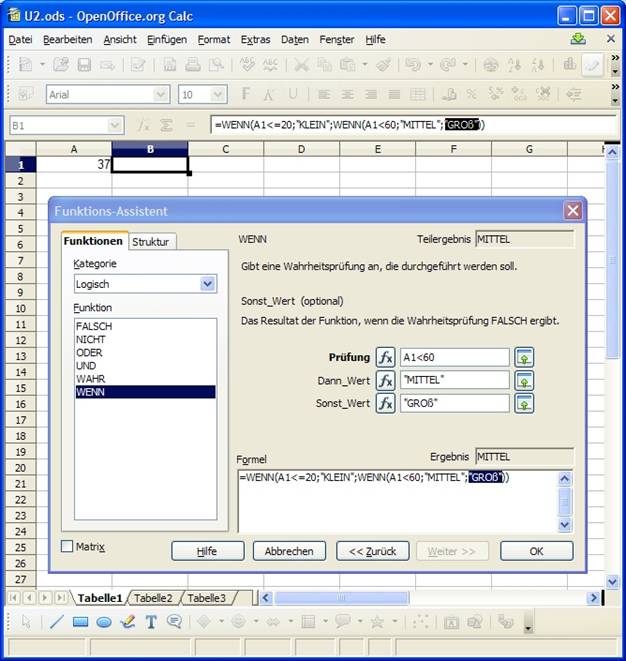This screenshot has height=661, width=626.
Task: Open the Einfügen menu
Action: (166, 40)
